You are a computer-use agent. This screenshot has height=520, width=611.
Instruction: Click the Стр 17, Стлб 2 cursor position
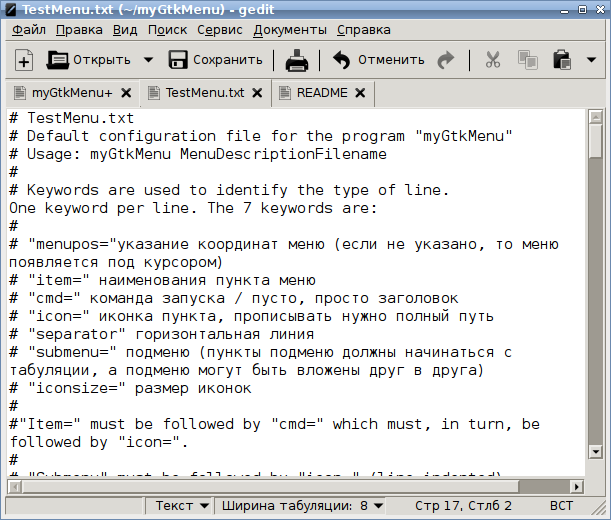pos(463,506)
